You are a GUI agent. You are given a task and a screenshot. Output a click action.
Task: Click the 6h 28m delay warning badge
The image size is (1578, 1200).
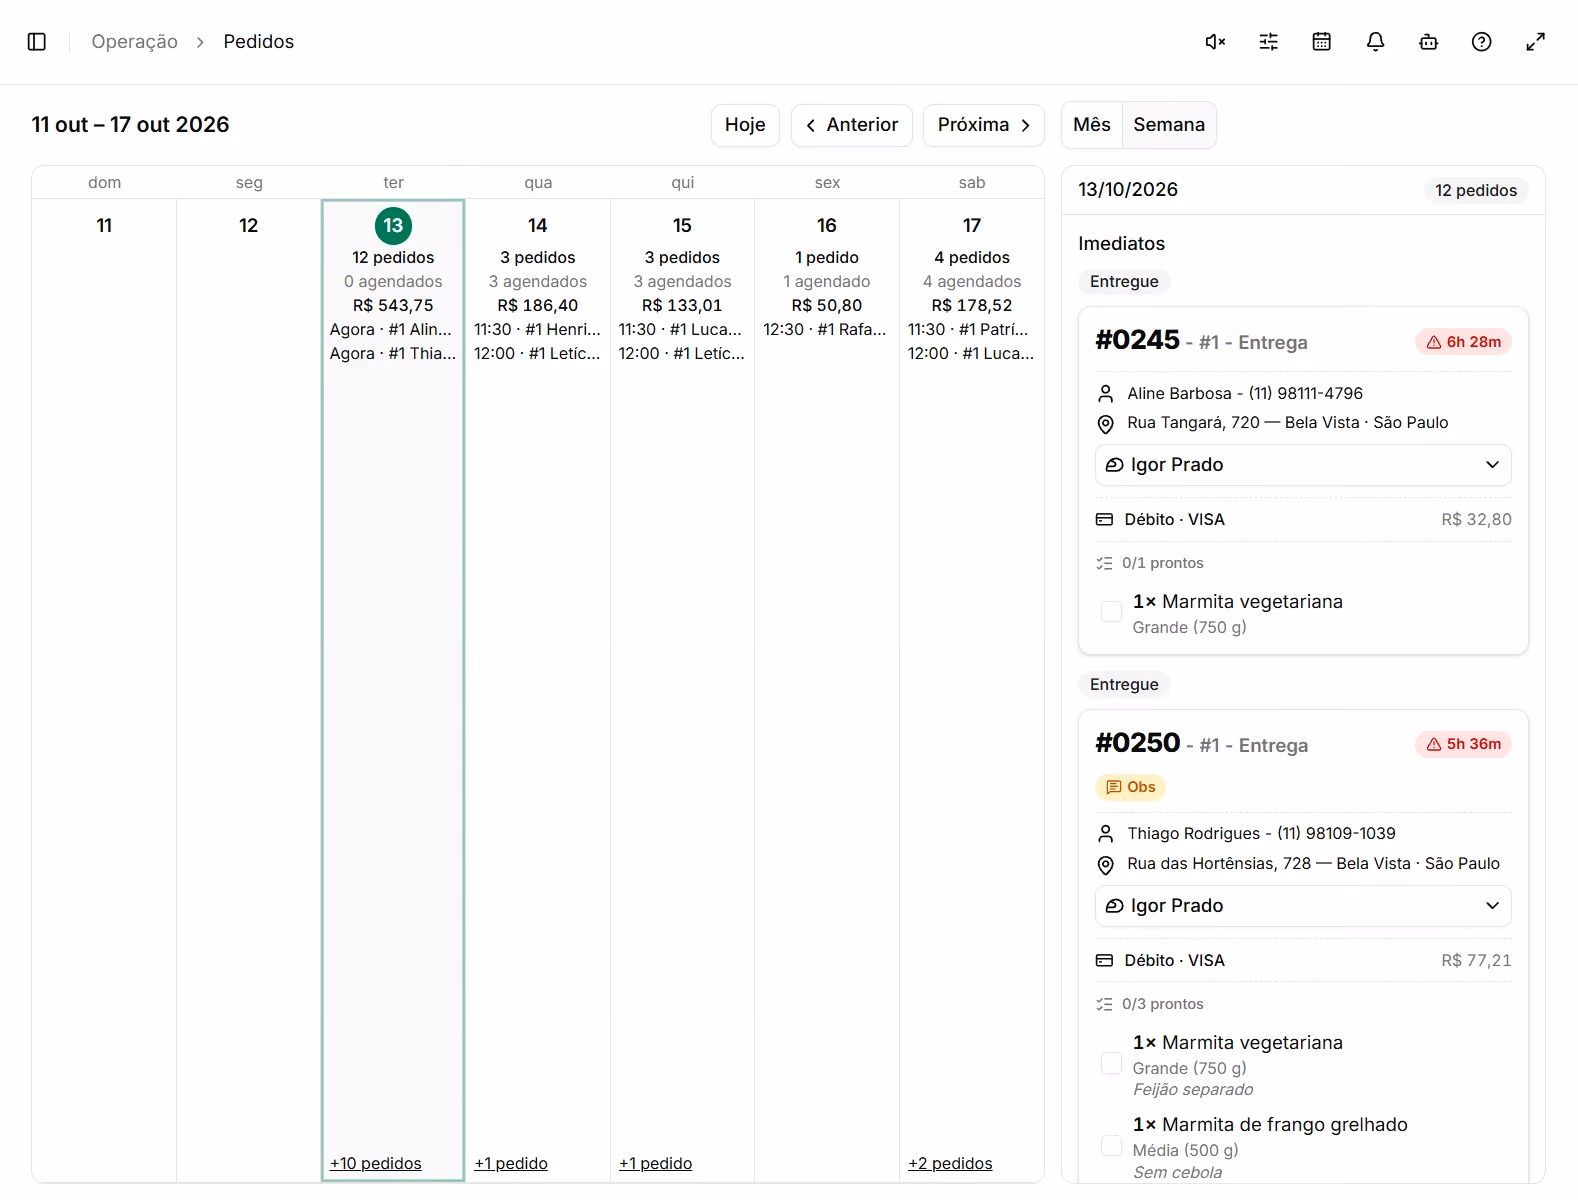coord(1463,342)
